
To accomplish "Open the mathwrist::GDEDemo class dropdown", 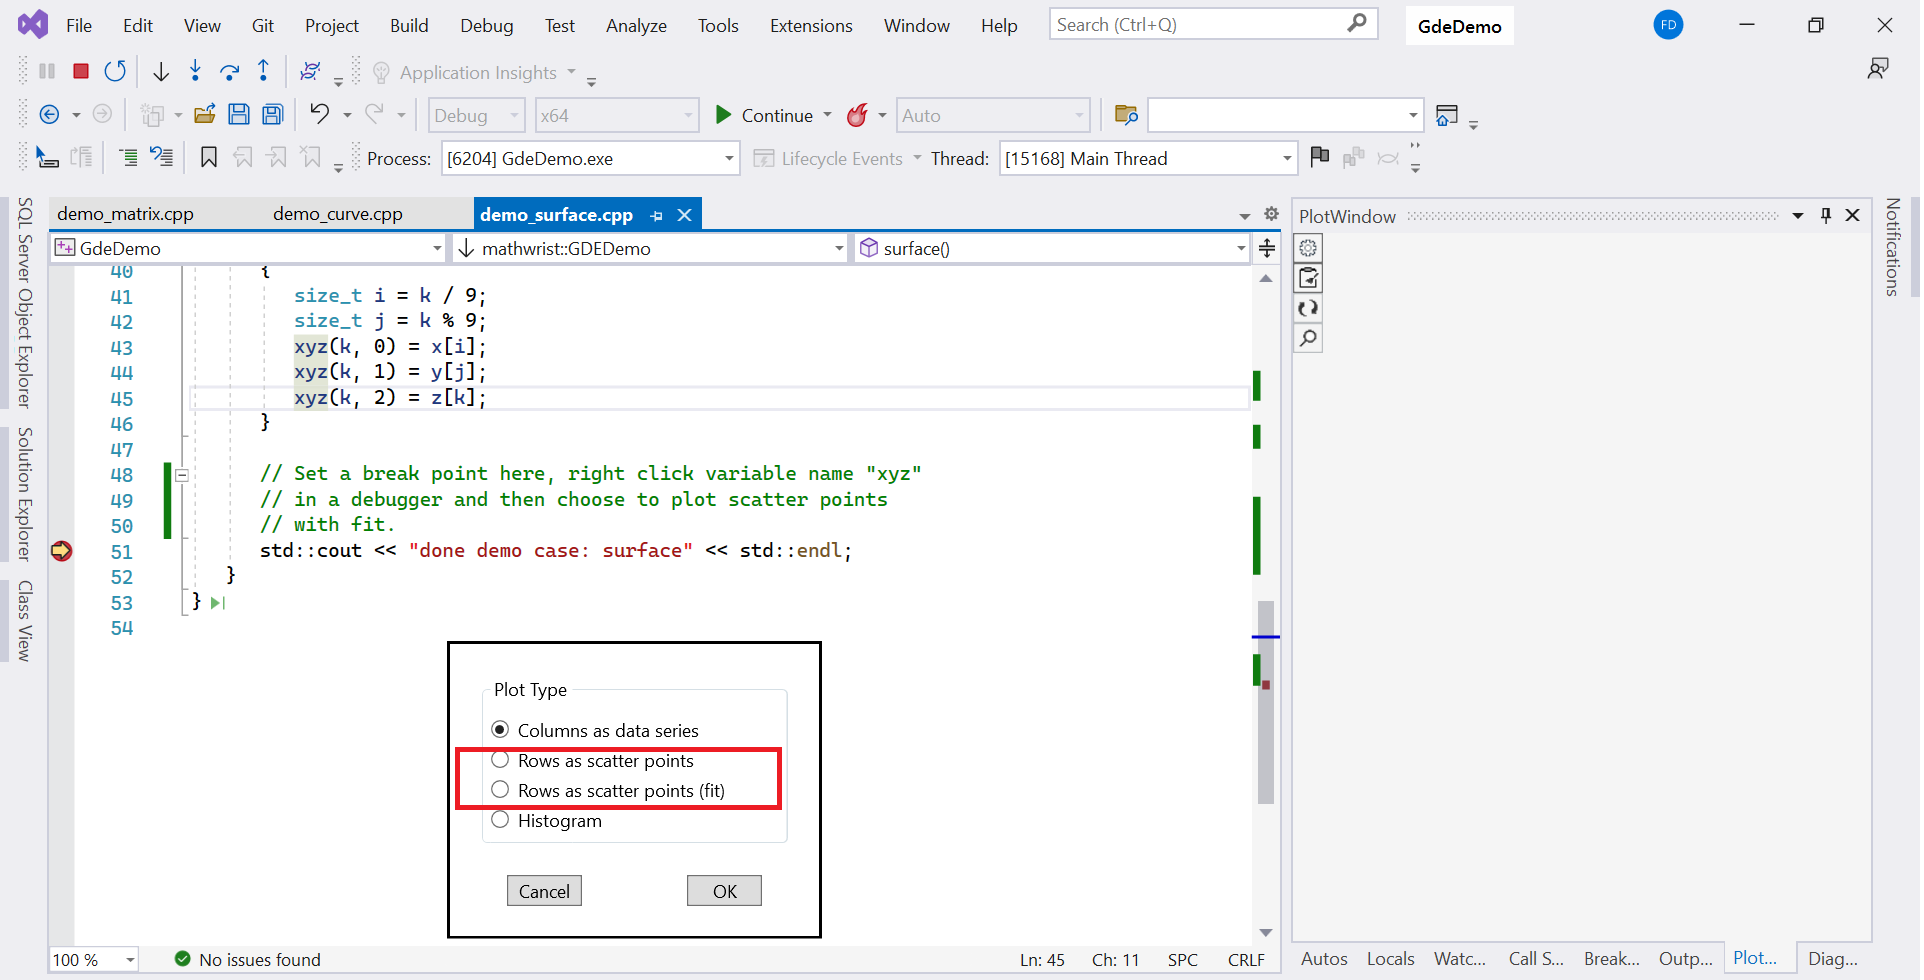I will (x=651, y=248).
